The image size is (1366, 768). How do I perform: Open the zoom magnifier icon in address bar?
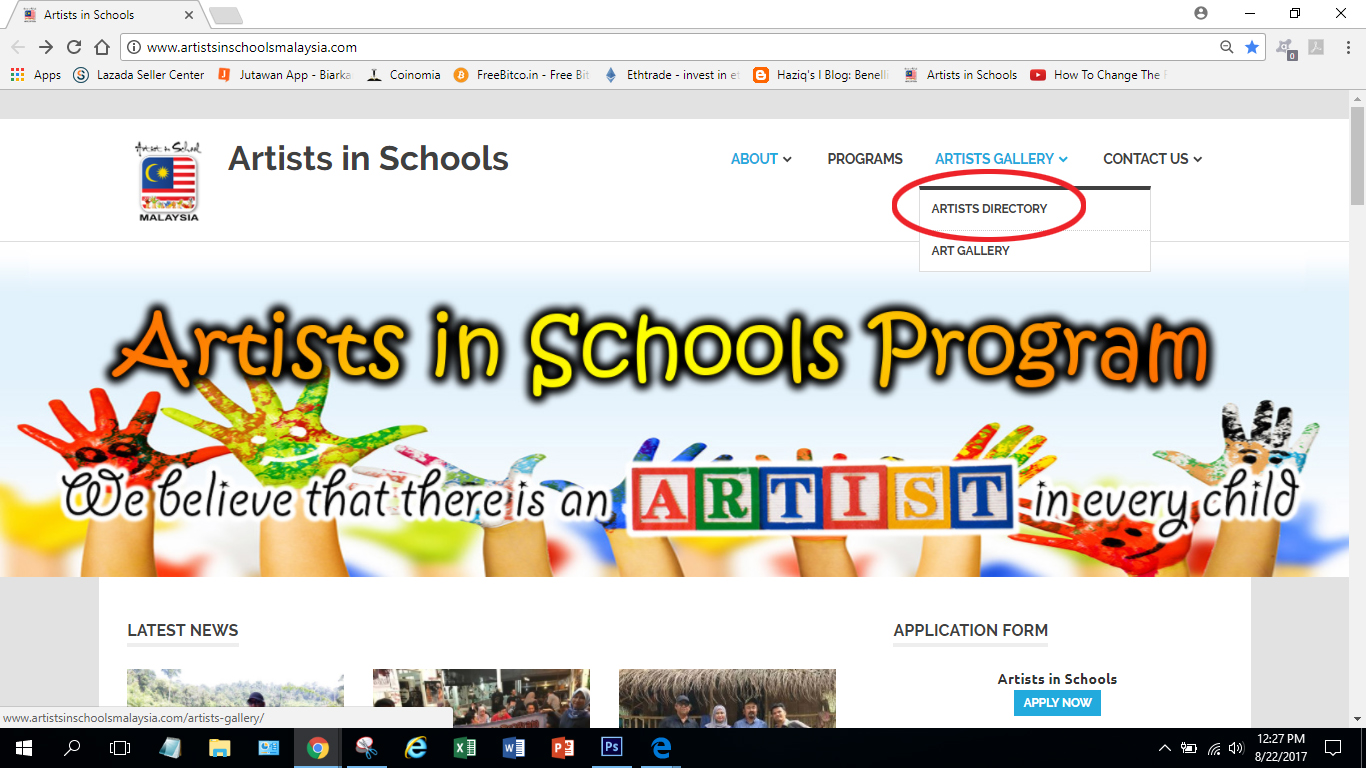click(1226, 47)
